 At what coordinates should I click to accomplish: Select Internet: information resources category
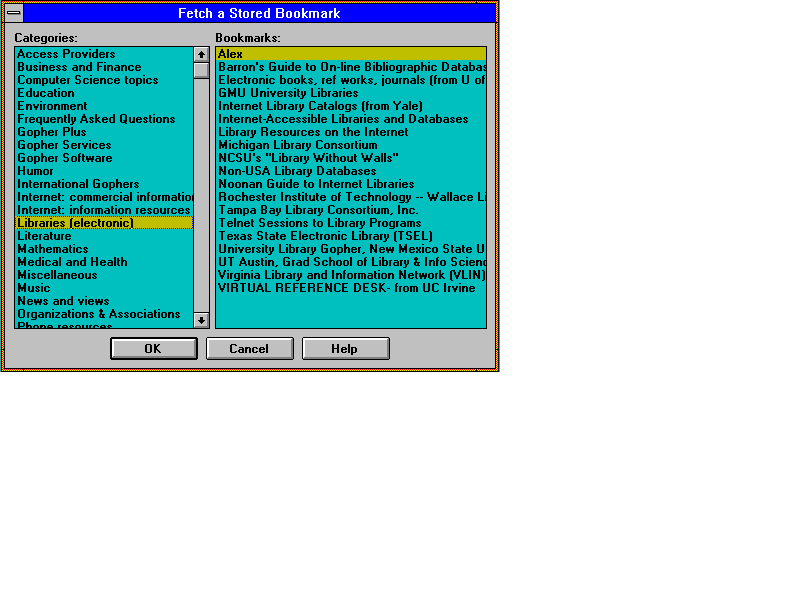click(x=104, y=210)
